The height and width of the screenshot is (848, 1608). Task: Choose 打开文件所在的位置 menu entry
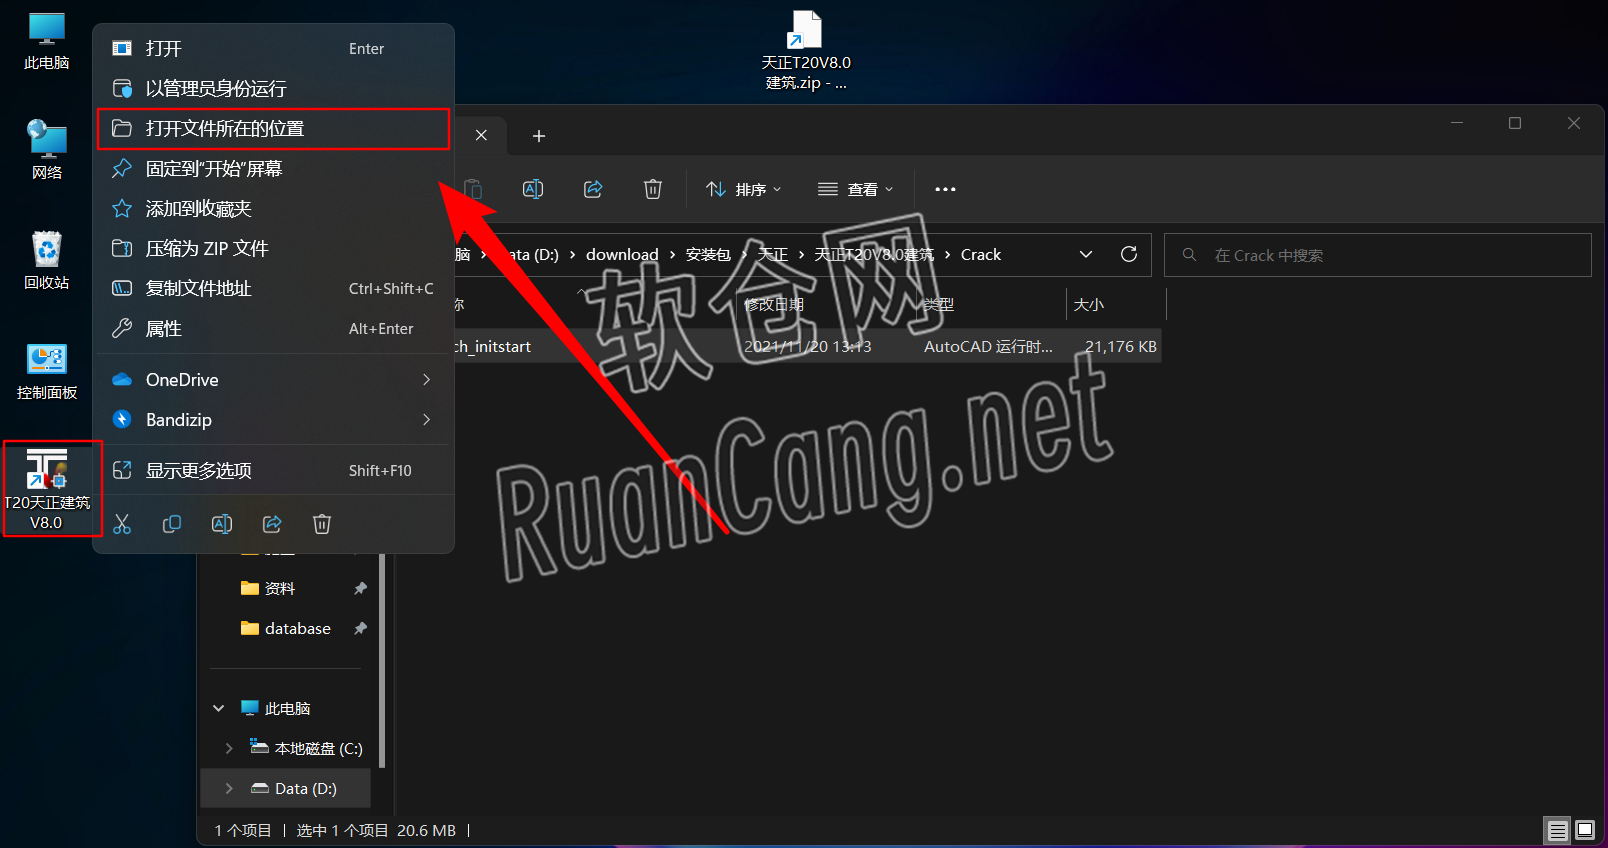pos(273,128)
